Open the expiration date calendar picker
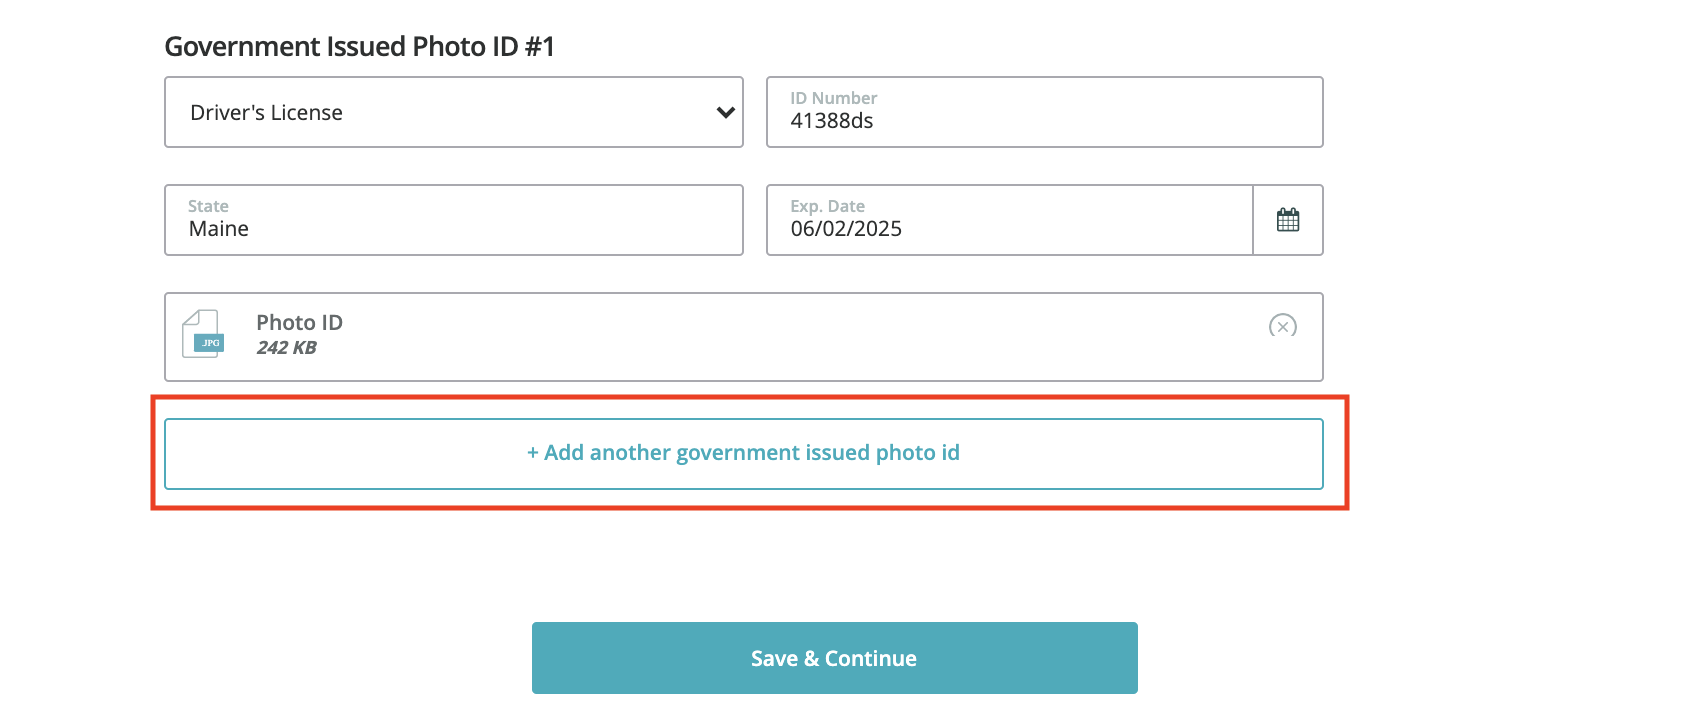 (1288, 220)
